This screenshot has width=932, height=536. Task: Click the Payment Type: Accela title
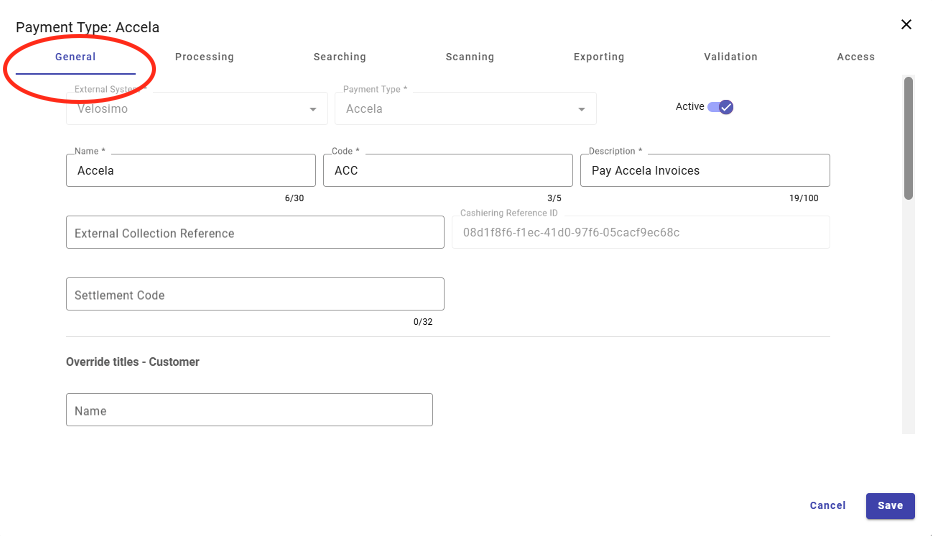click(x=87, y=27)
